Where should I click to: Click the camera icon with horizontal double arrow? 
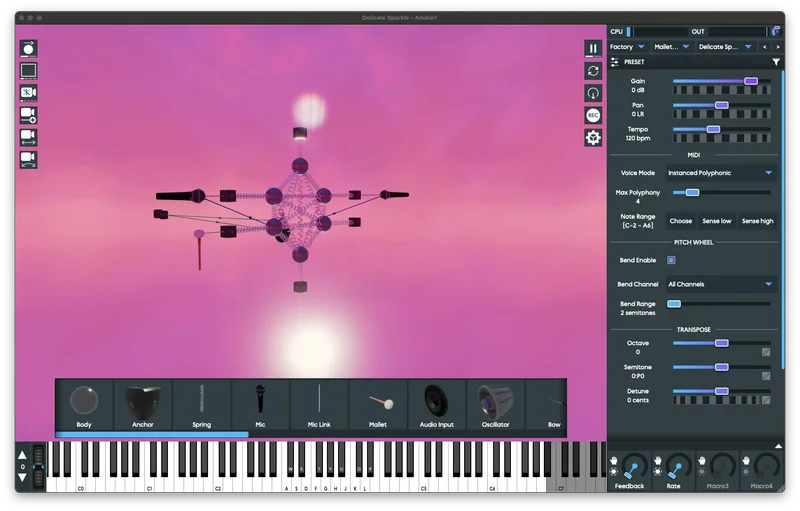(x=29, y=137)
